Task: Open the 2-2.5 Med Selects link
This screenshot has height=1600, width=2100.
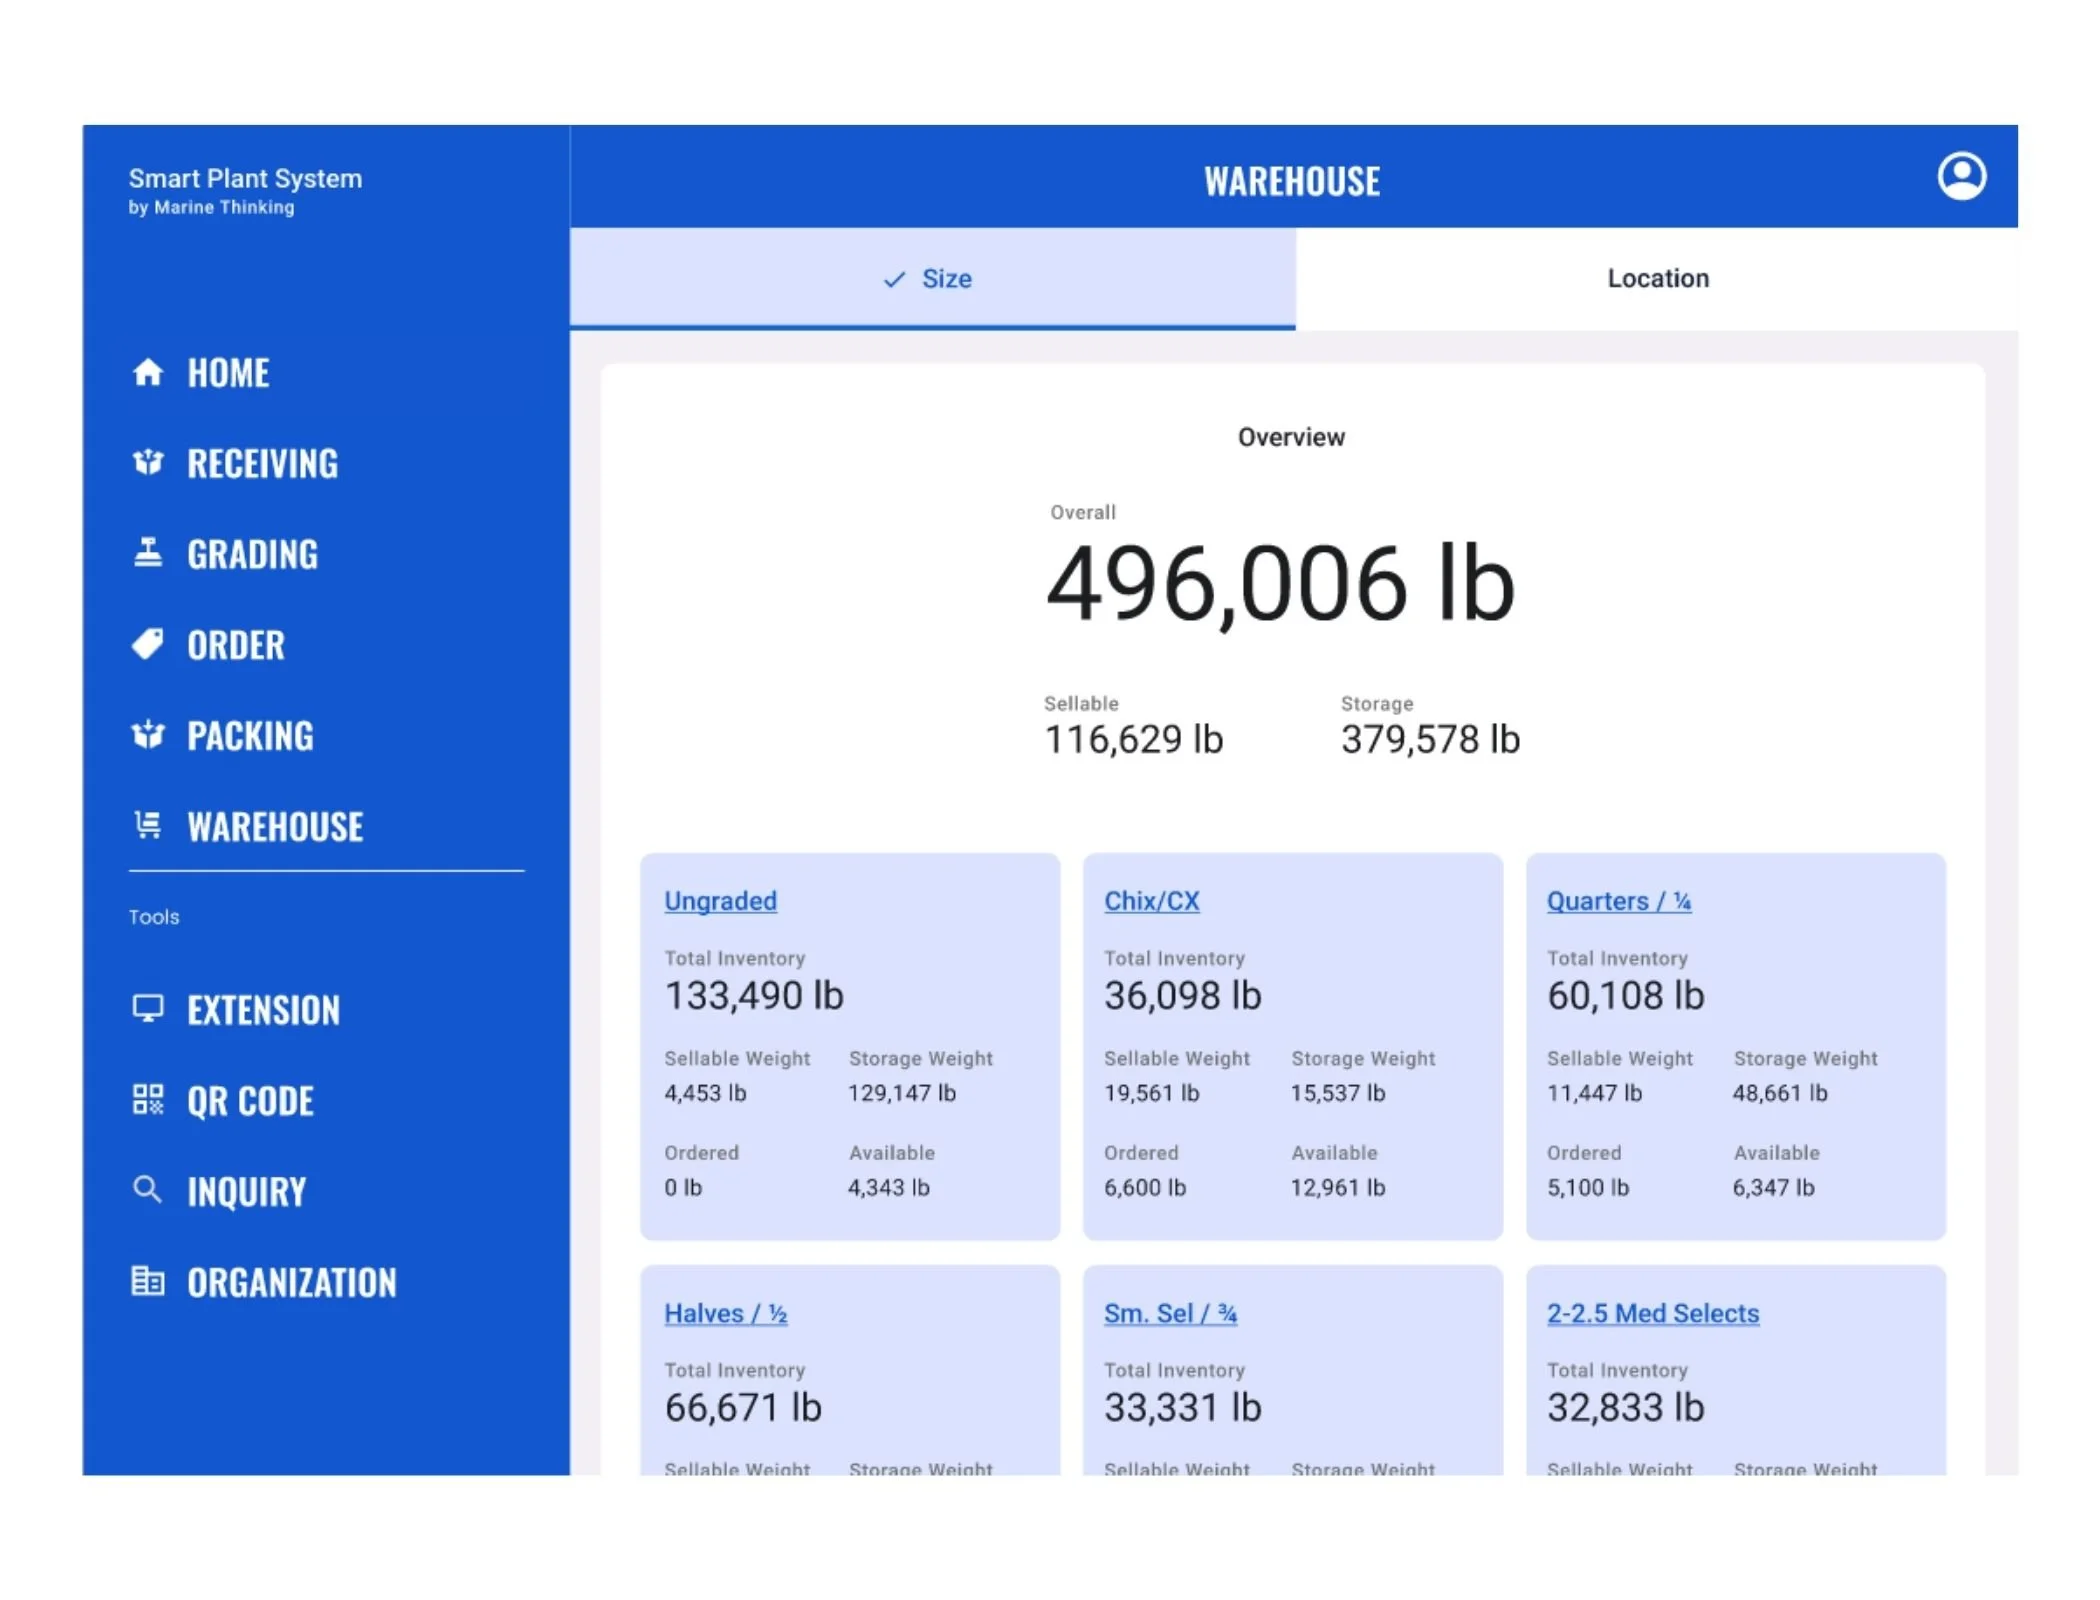Action: pos(1652,1313)
